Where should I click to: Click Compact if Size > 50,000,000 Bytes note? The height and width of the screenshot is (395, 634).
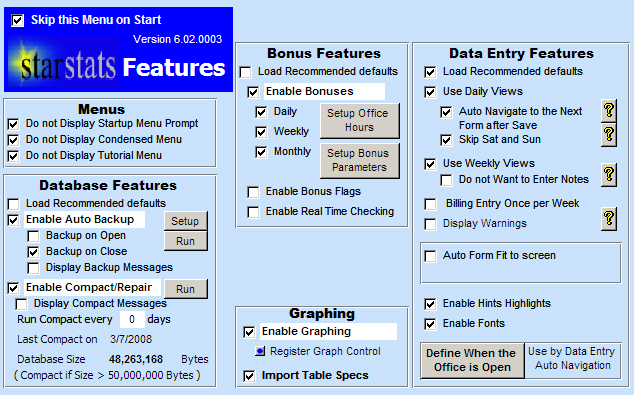coord(107,375)
